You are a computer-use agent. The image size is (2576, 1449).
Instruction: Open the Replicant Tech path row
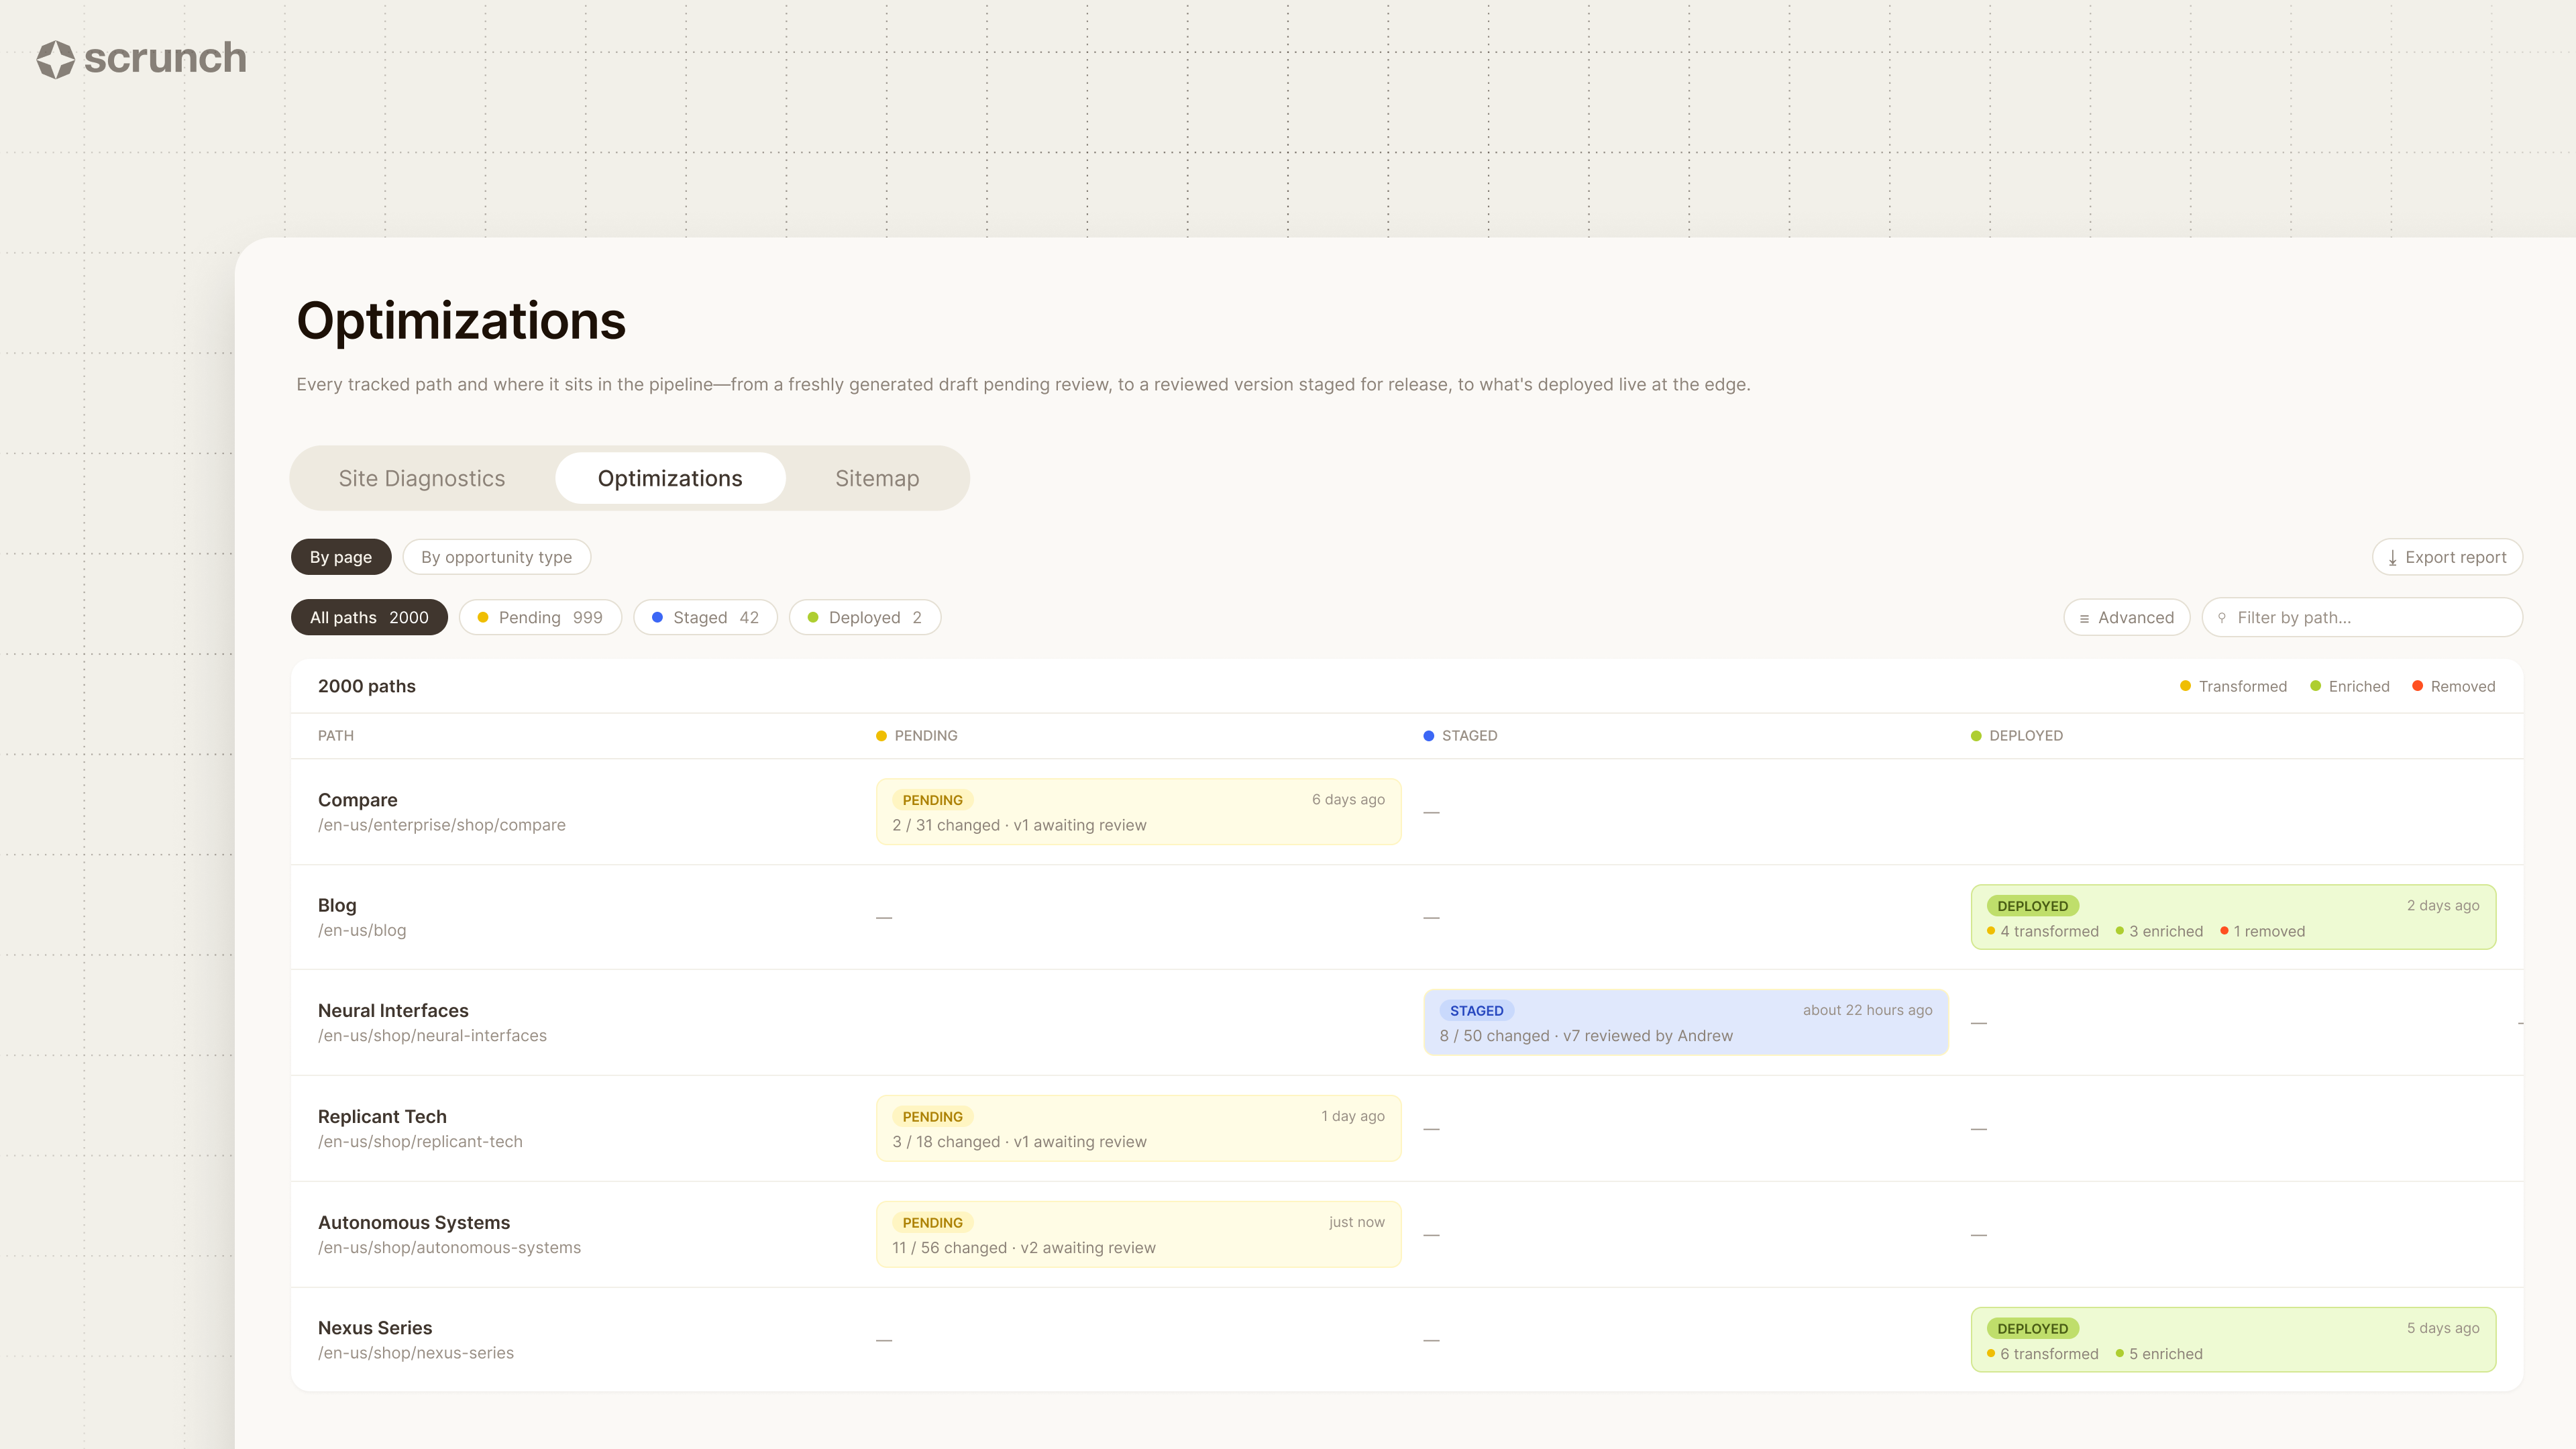tap(1407, 1128)
